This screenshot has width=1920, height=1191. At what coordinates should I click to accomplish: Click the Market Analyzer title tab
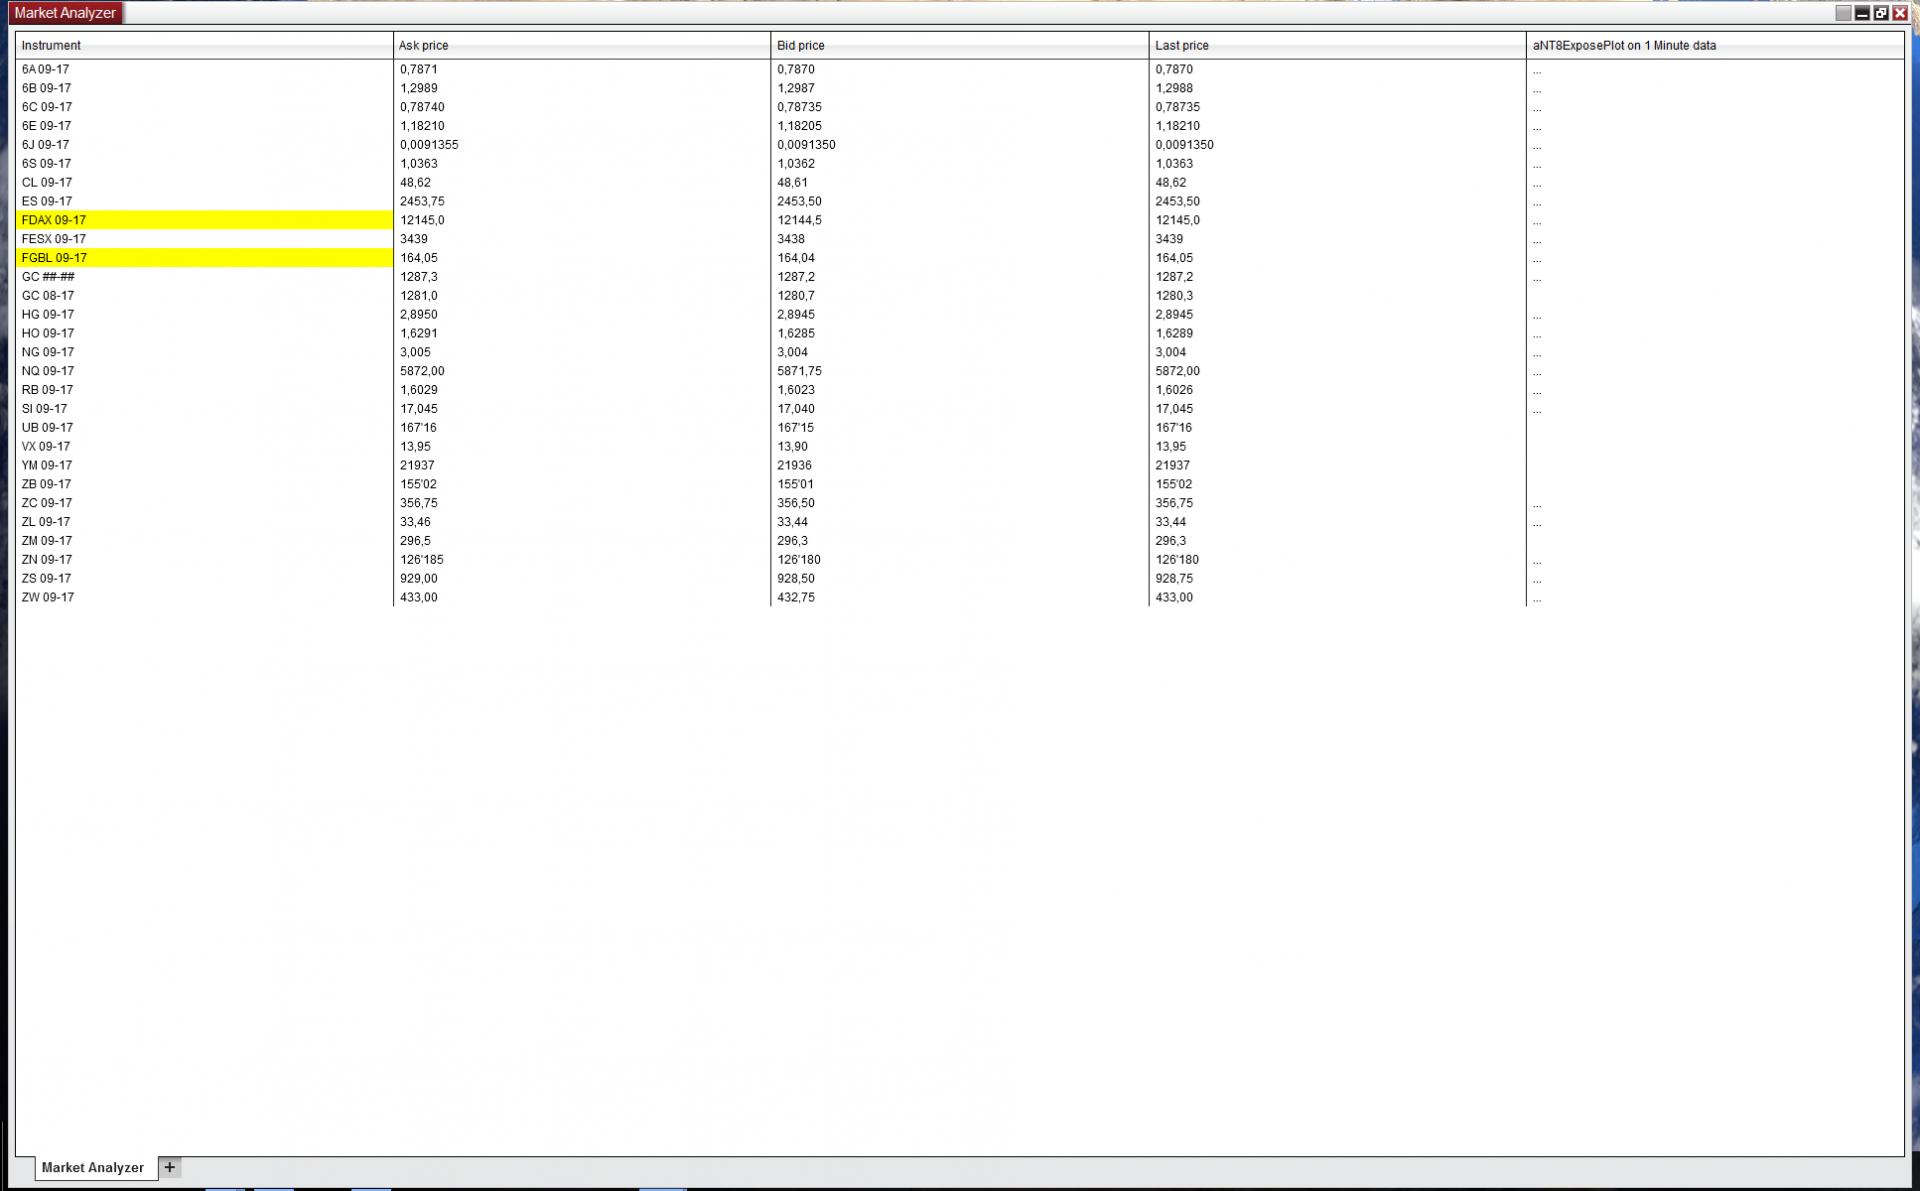click(x=65, y=13)
